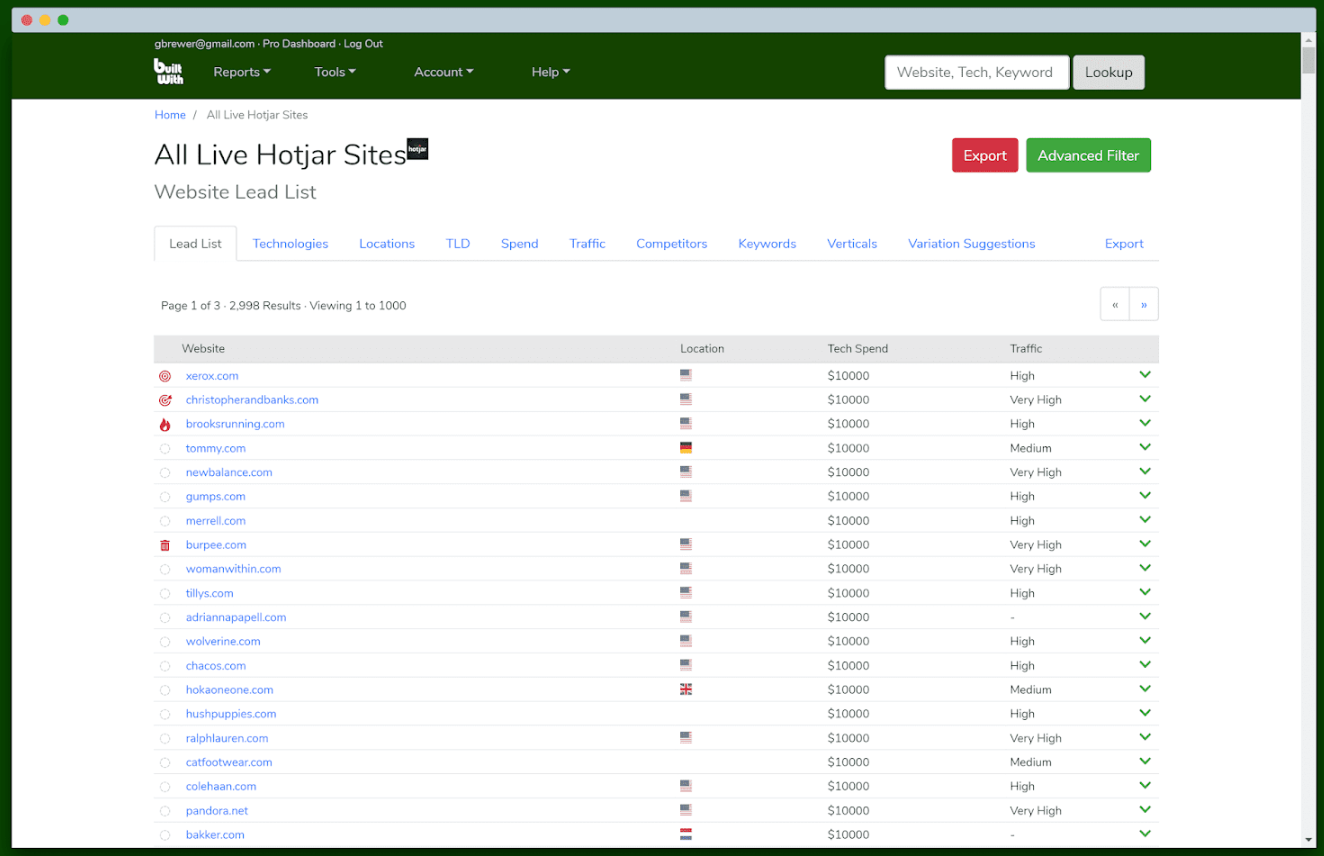Switch to the Competitors tab

click(x=671, y=244)
